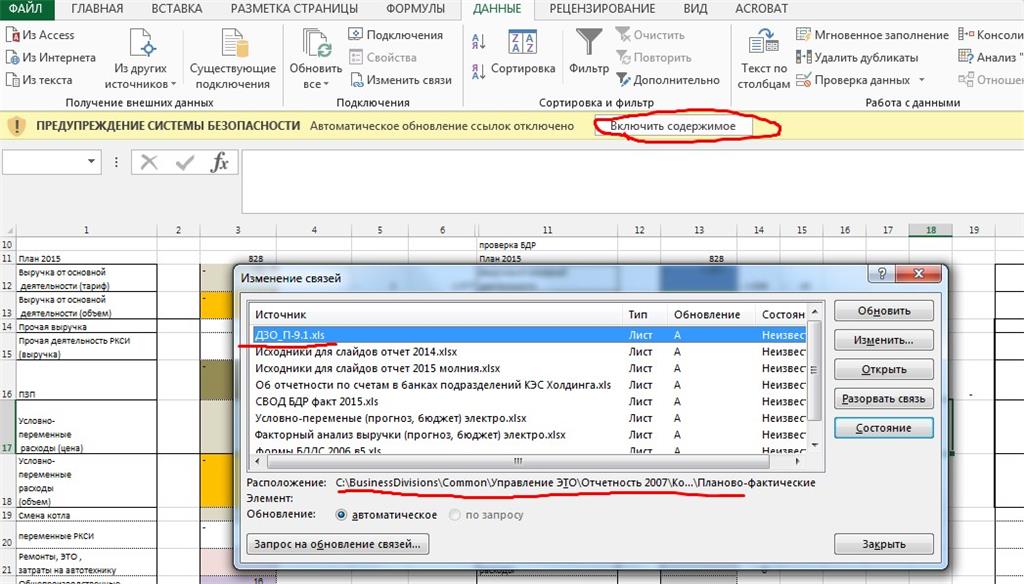Switch to ГЛАВНАЯ tab
The width and height of the screenshot is (1024, 584).
point(97,8)
